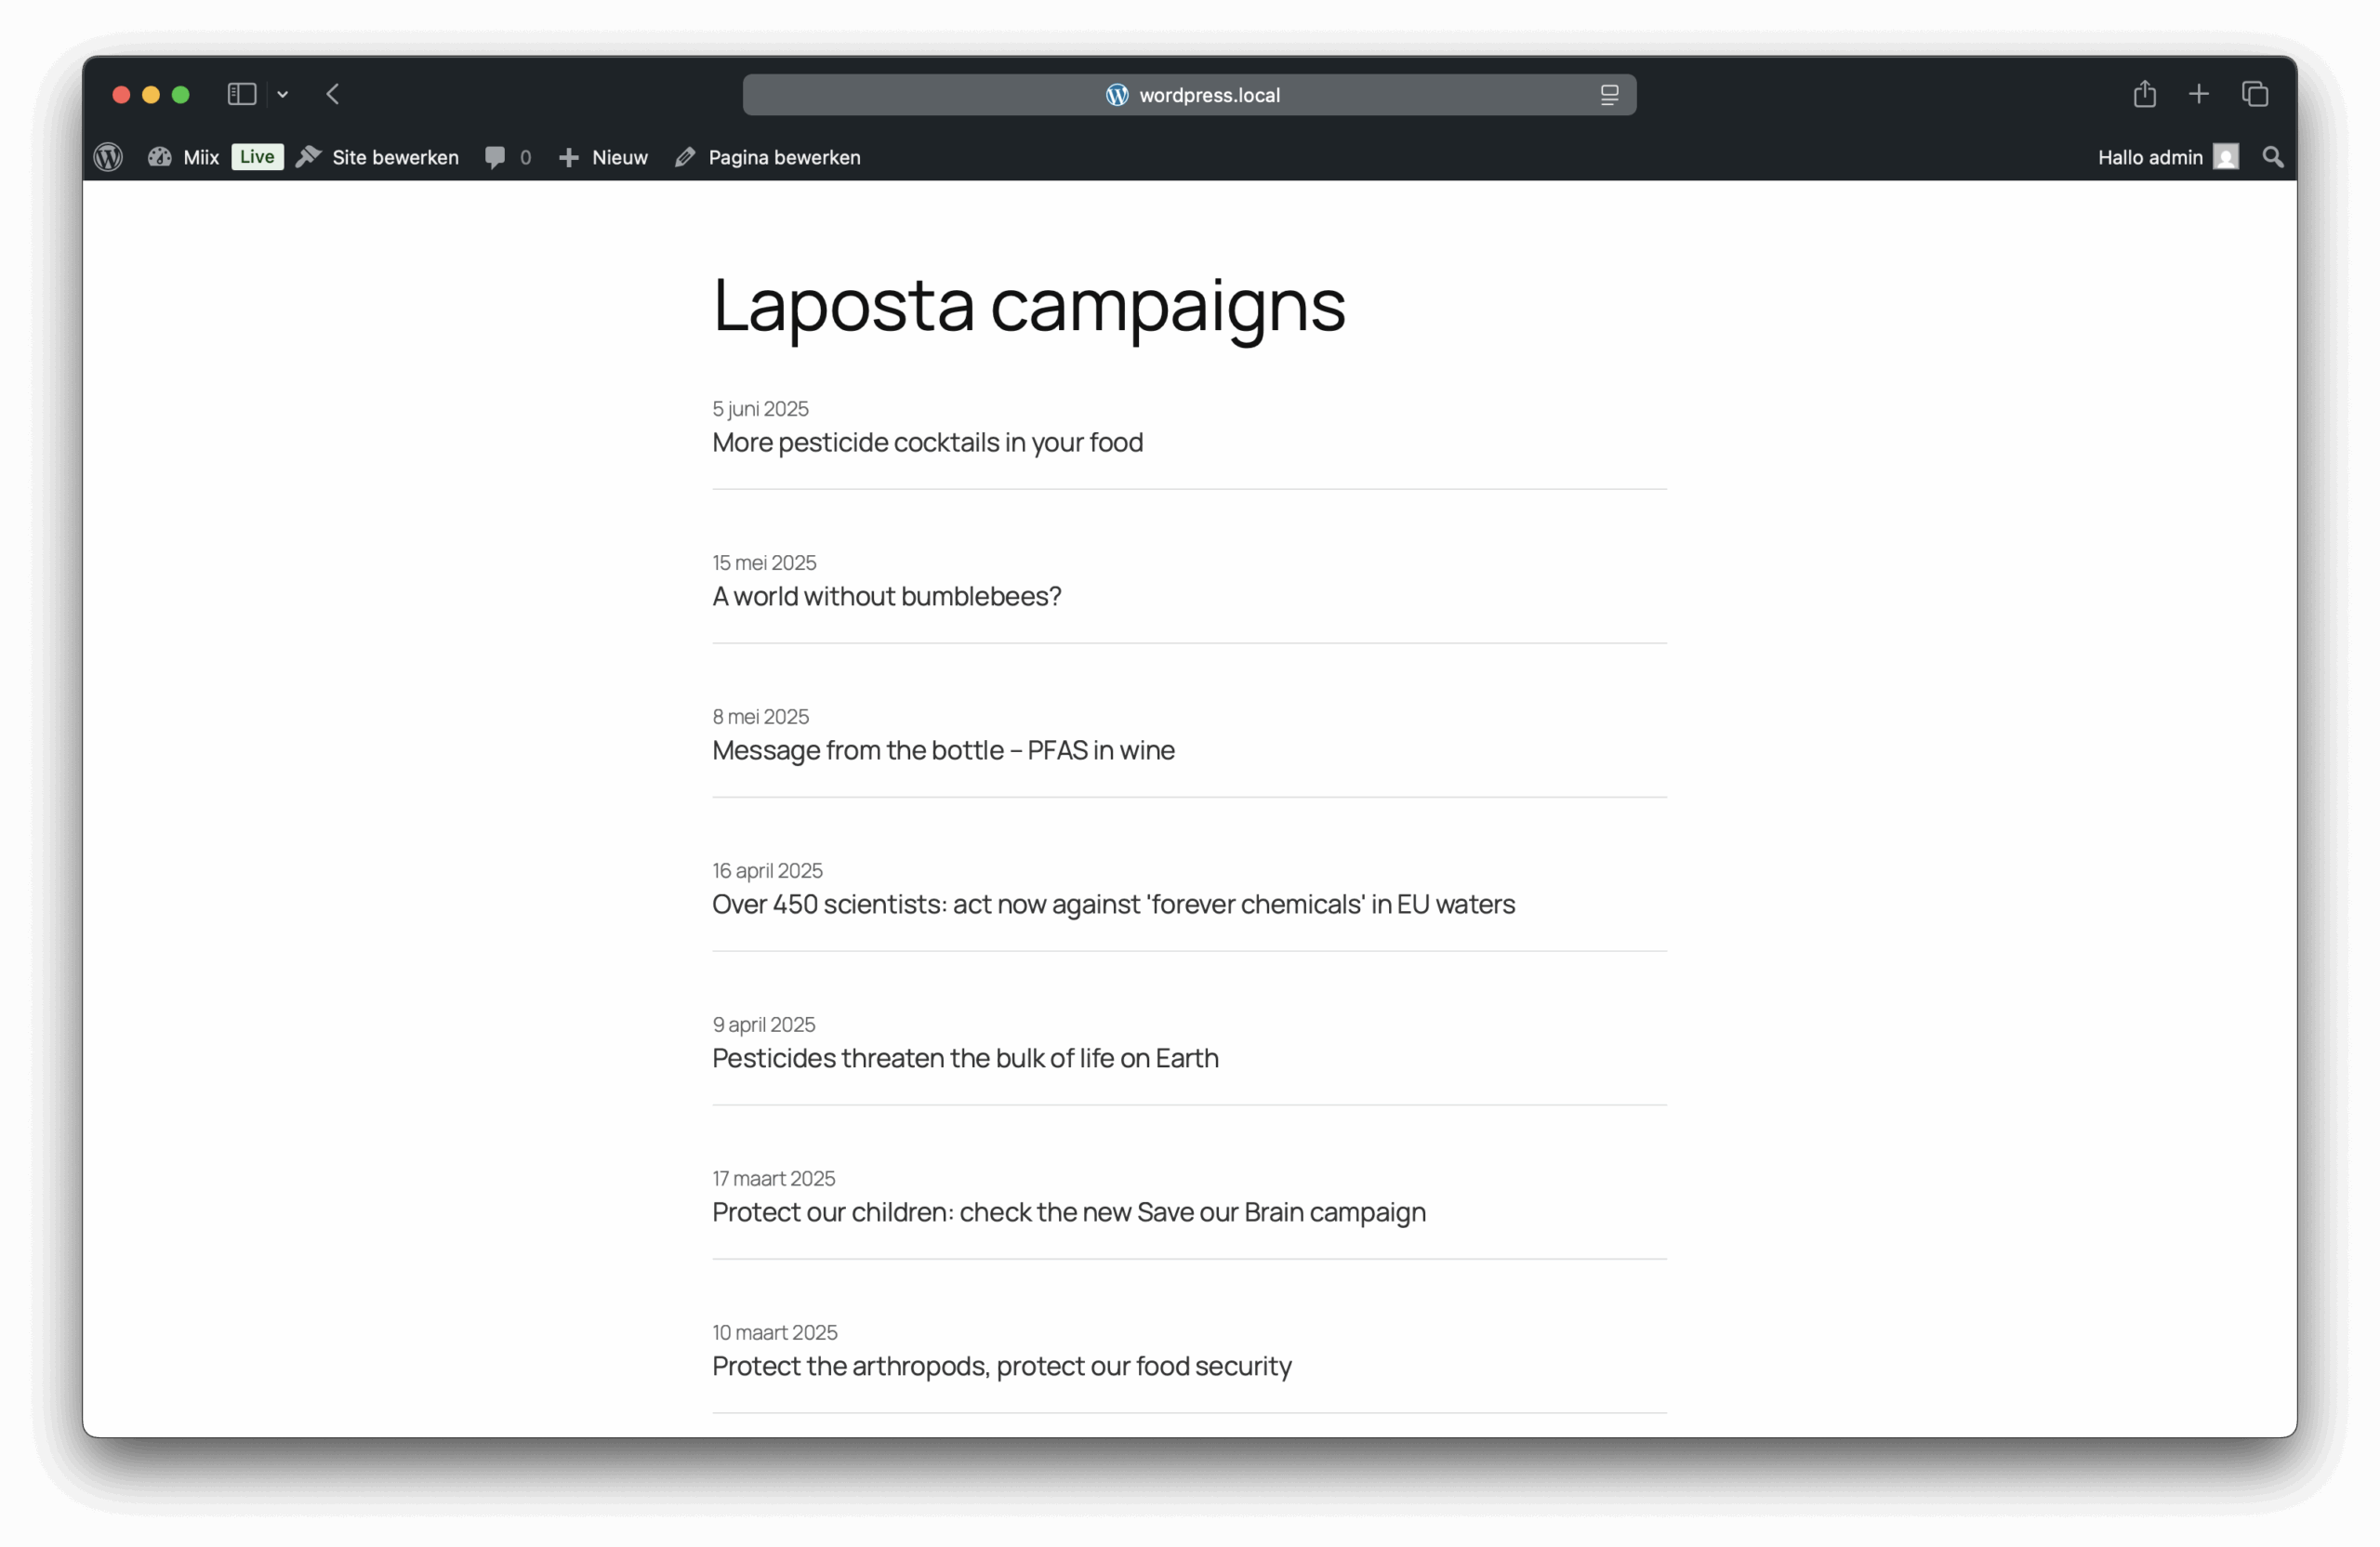Open 'Protect the arthropods, protect our food security'
This screenshot has height=1547, width=2380.
coord(1001,1366)
